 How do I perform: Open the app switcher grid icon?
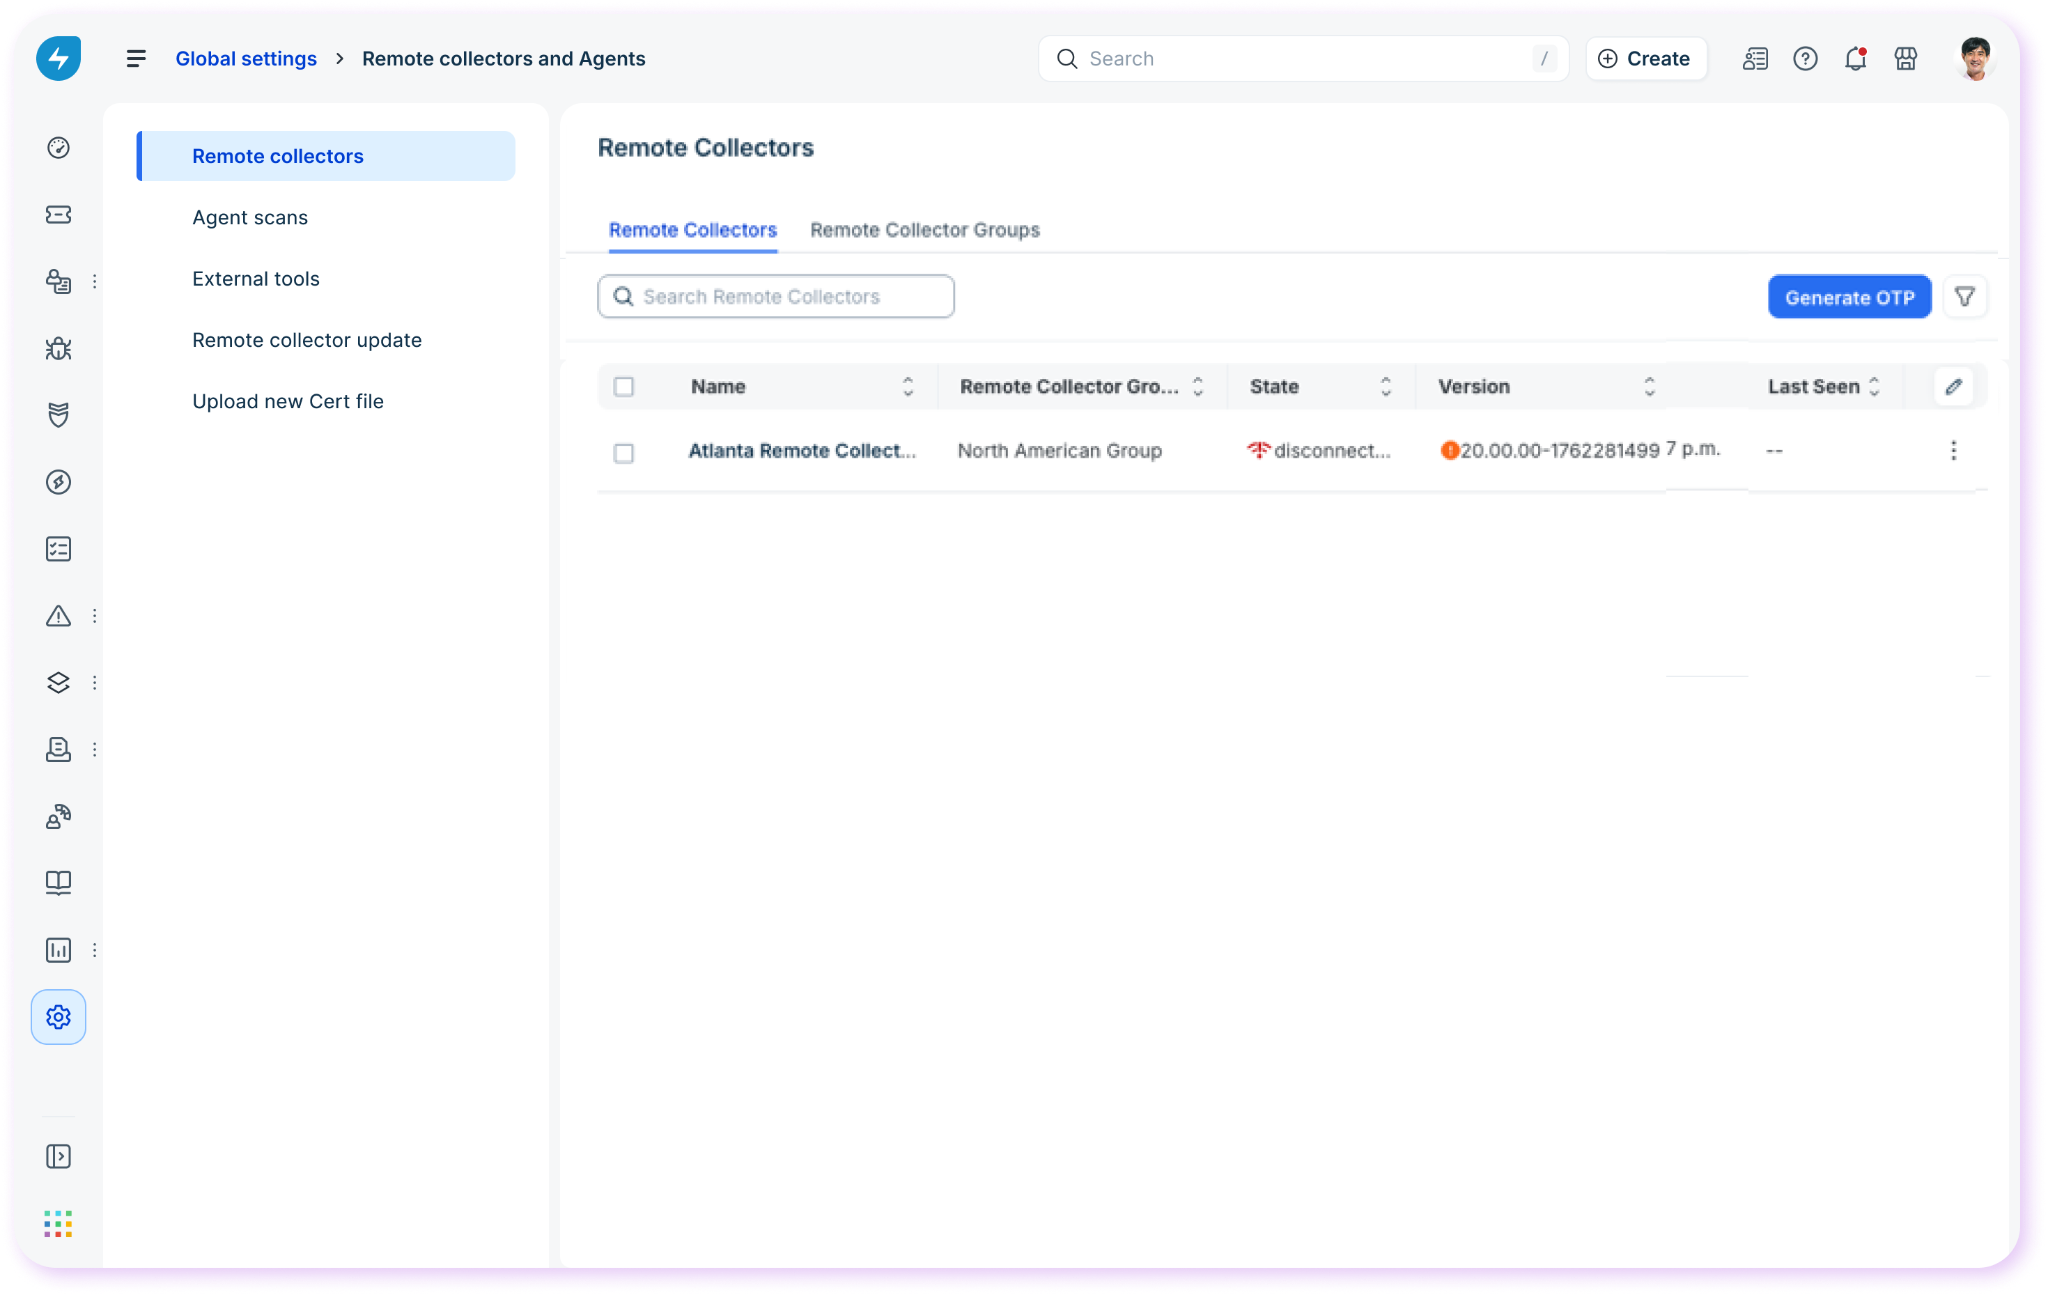tap(58, 1223)
